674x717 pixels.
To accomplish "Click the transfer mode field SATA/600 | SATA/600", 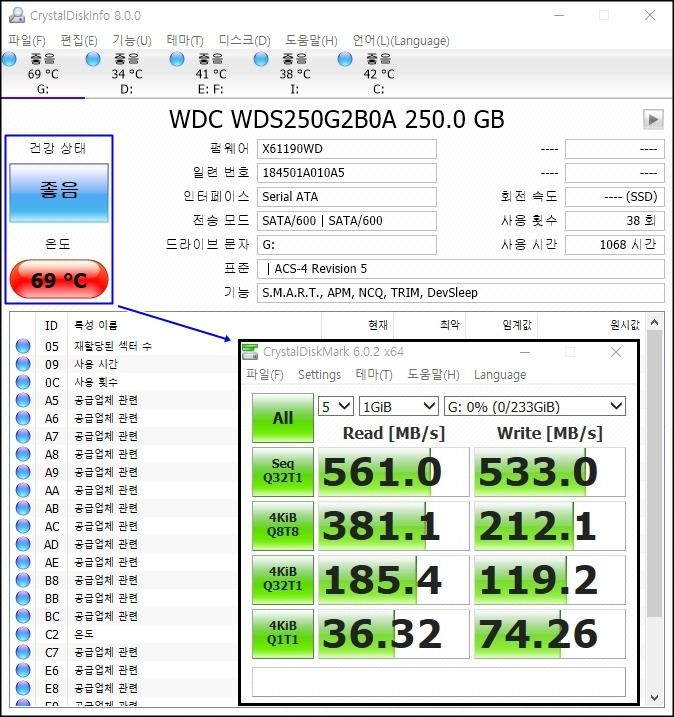I will (x=347, y=221).
